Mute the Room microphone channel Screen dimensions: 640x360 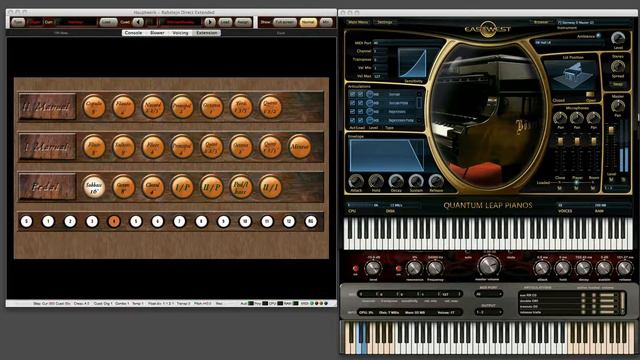(x=593, y=188)
